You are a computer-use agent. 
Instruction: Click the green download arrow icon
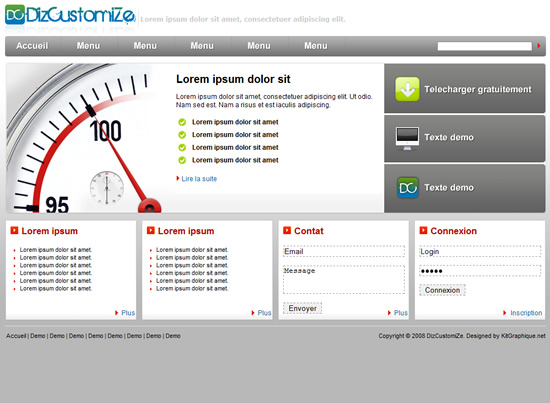pyautogui.click(x=407, y=89)
